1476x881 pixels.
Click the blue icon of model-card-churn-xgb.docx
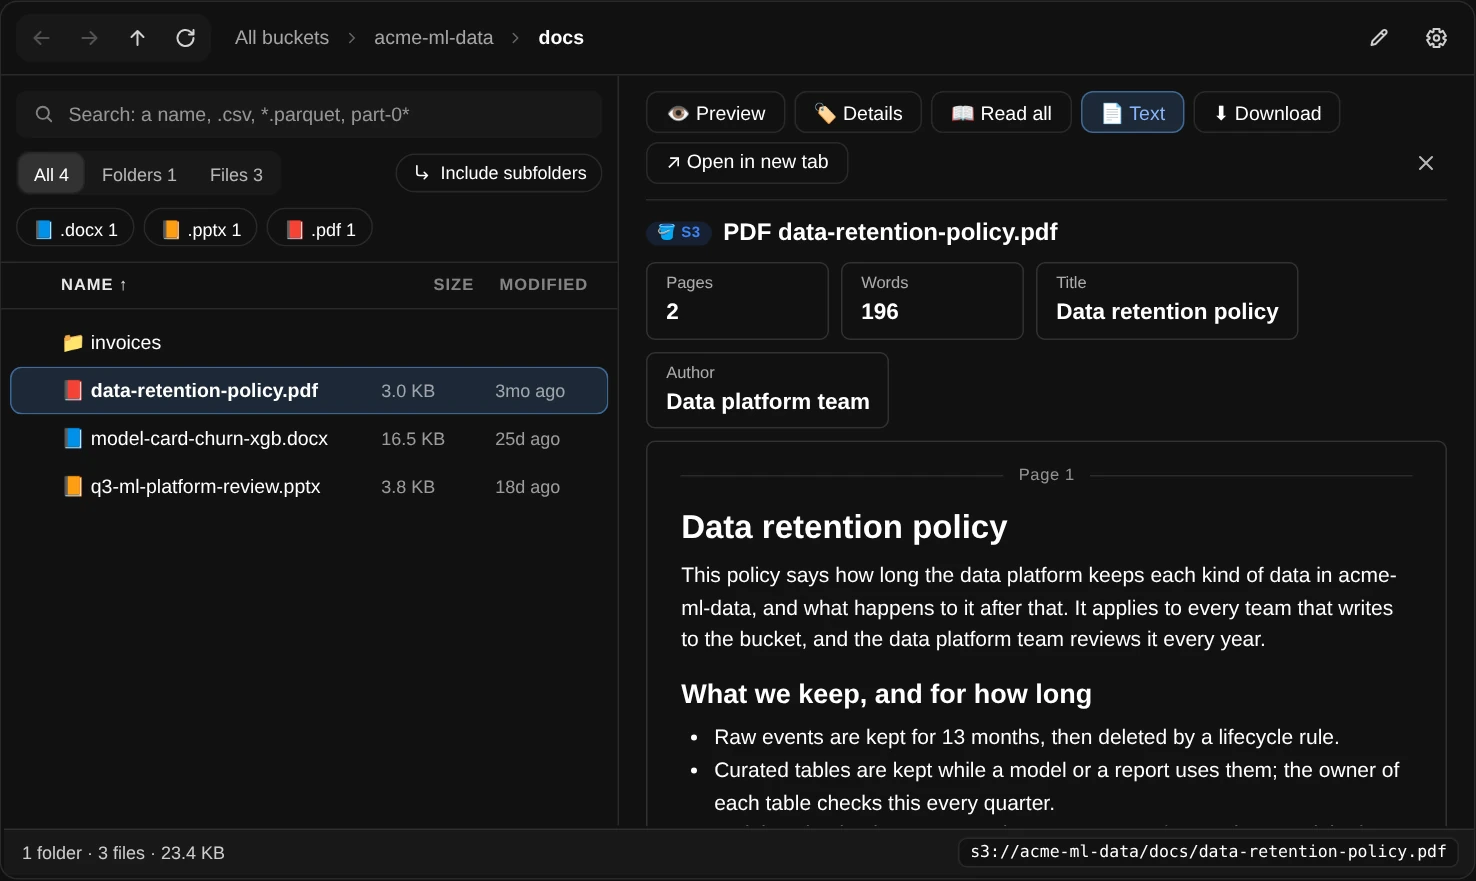73,439
